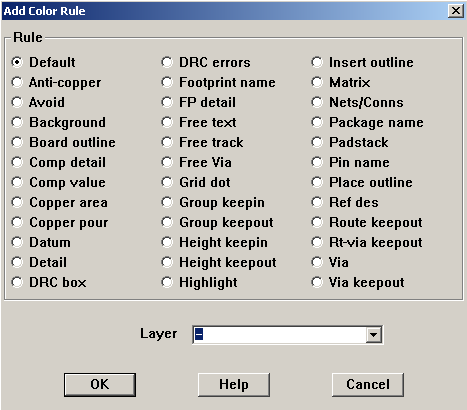Confirm with the OK button
The height and width of the screenshot is (410, 467).
[x=100, y=385]
